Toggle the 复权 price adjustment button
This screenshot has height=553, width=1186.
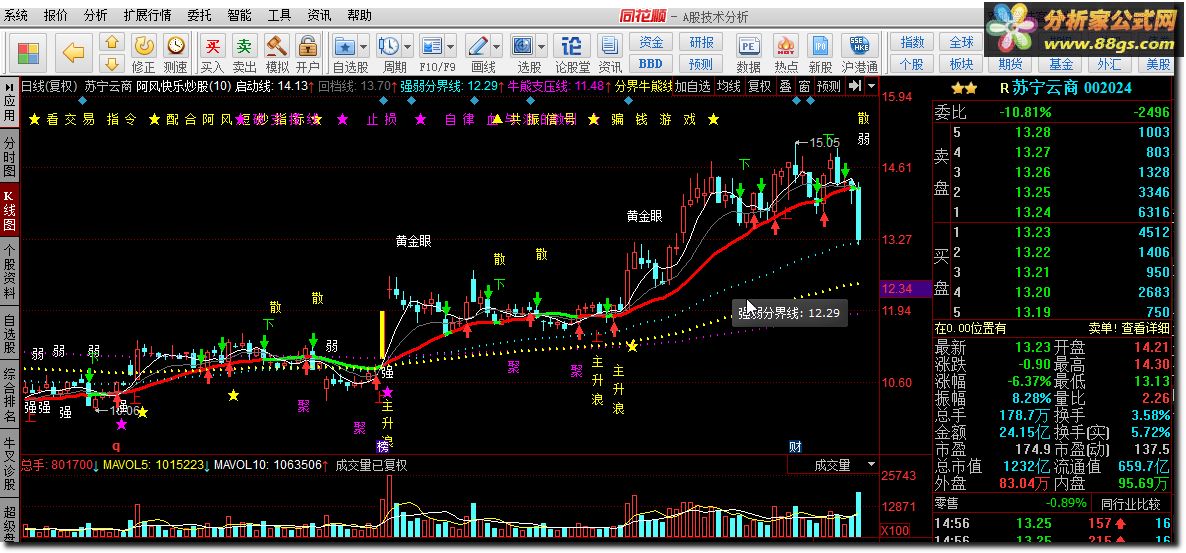759,86
